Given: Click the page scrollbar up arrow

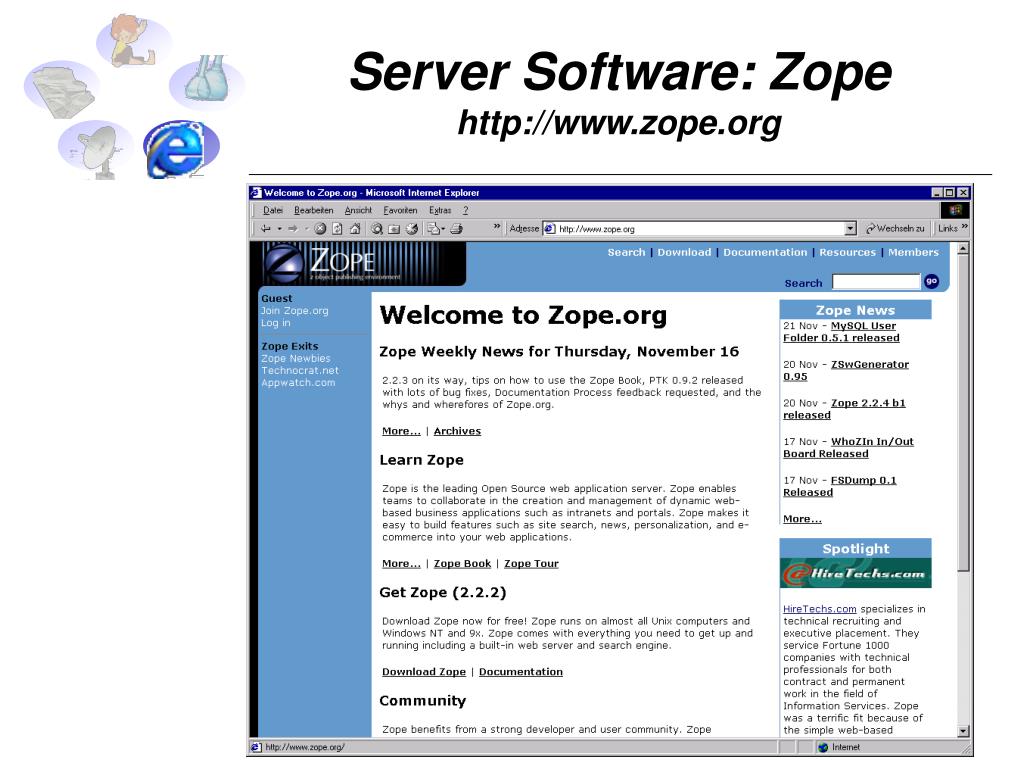Looking at the screenshot, I should coord(963,249).
